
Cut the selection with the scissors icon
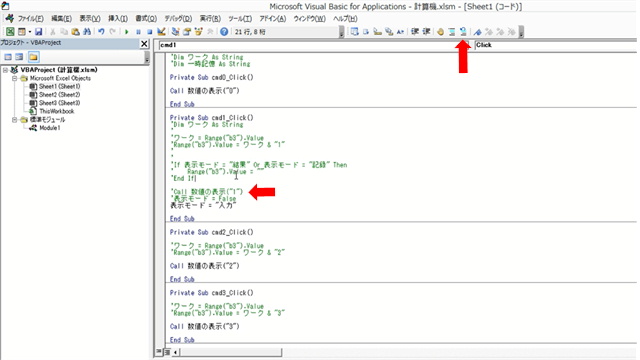(53, 31)
